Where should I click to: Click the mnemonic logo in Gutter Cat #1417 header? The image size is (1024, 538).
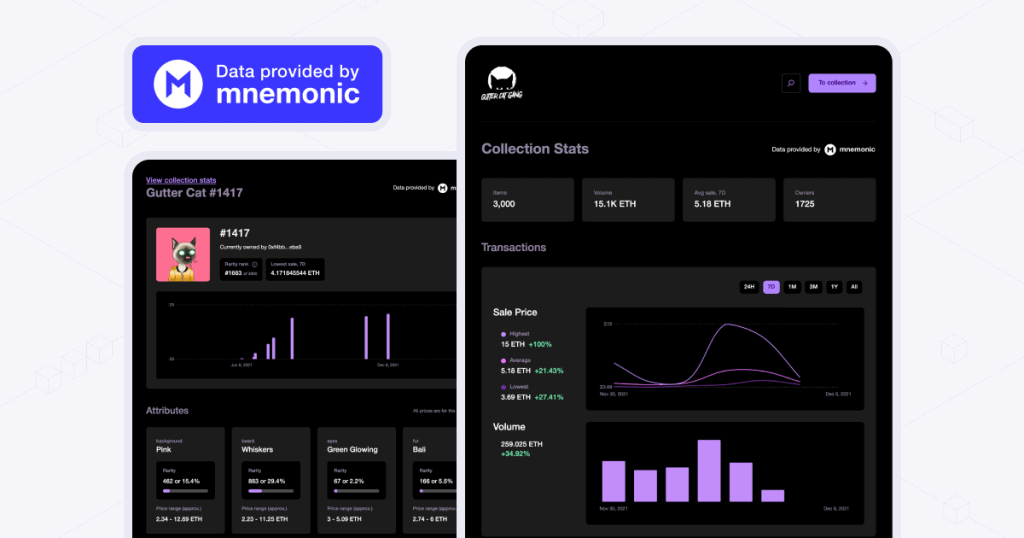(442, 188)
